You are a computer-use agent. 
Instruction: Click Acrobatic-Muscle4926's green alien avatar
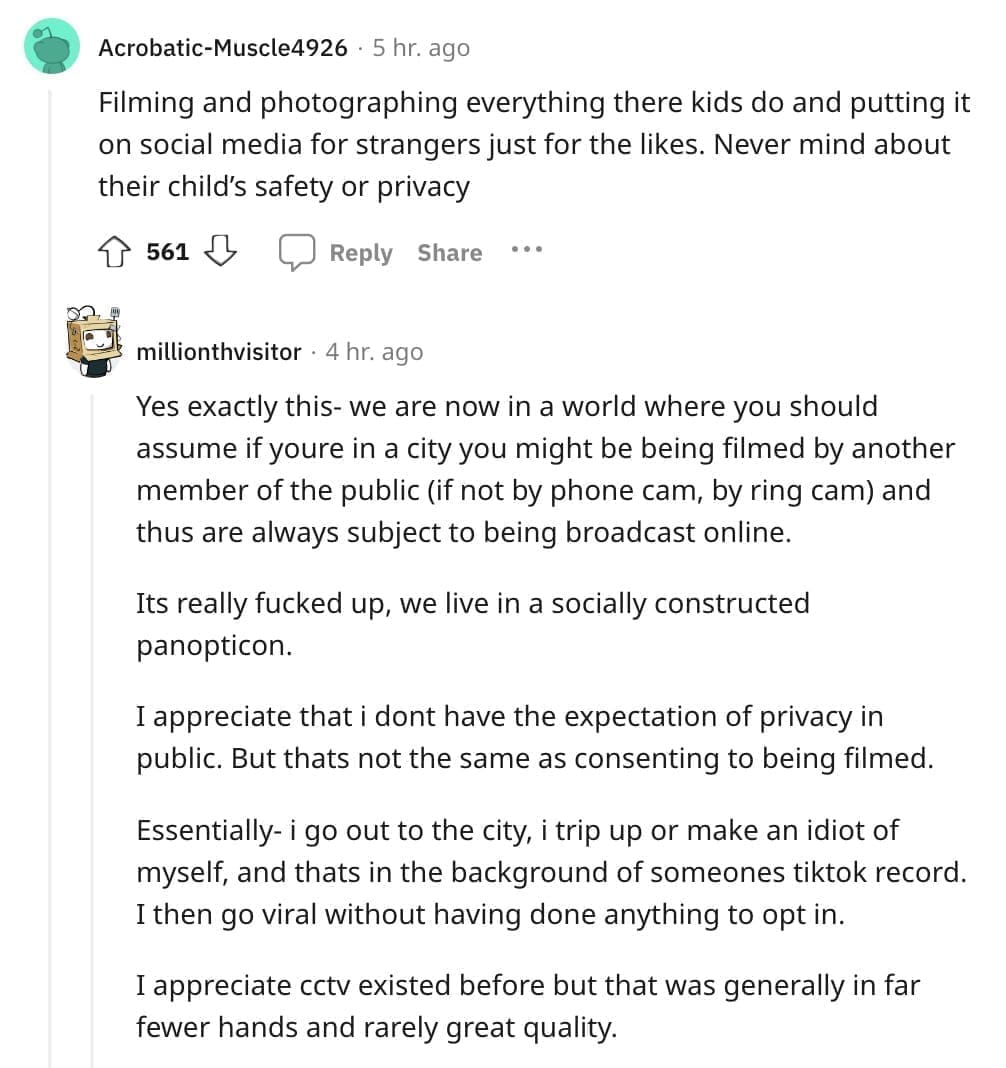(52, 44)
